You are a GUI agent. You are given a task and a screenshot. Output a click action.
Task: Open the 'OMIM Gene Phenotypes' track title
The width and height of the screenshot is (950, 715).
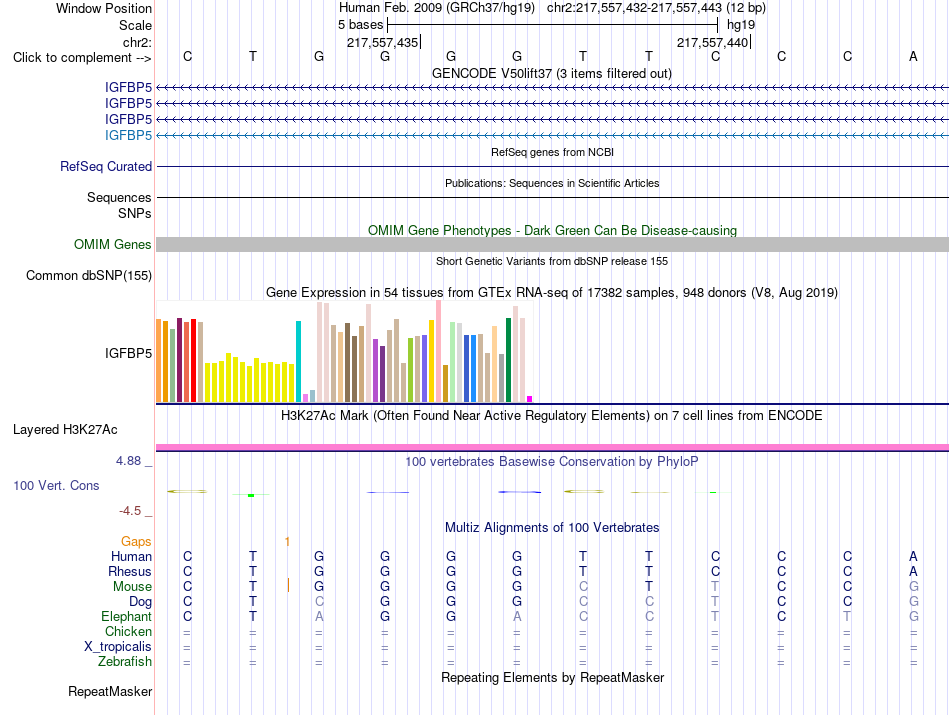[552, 230]
